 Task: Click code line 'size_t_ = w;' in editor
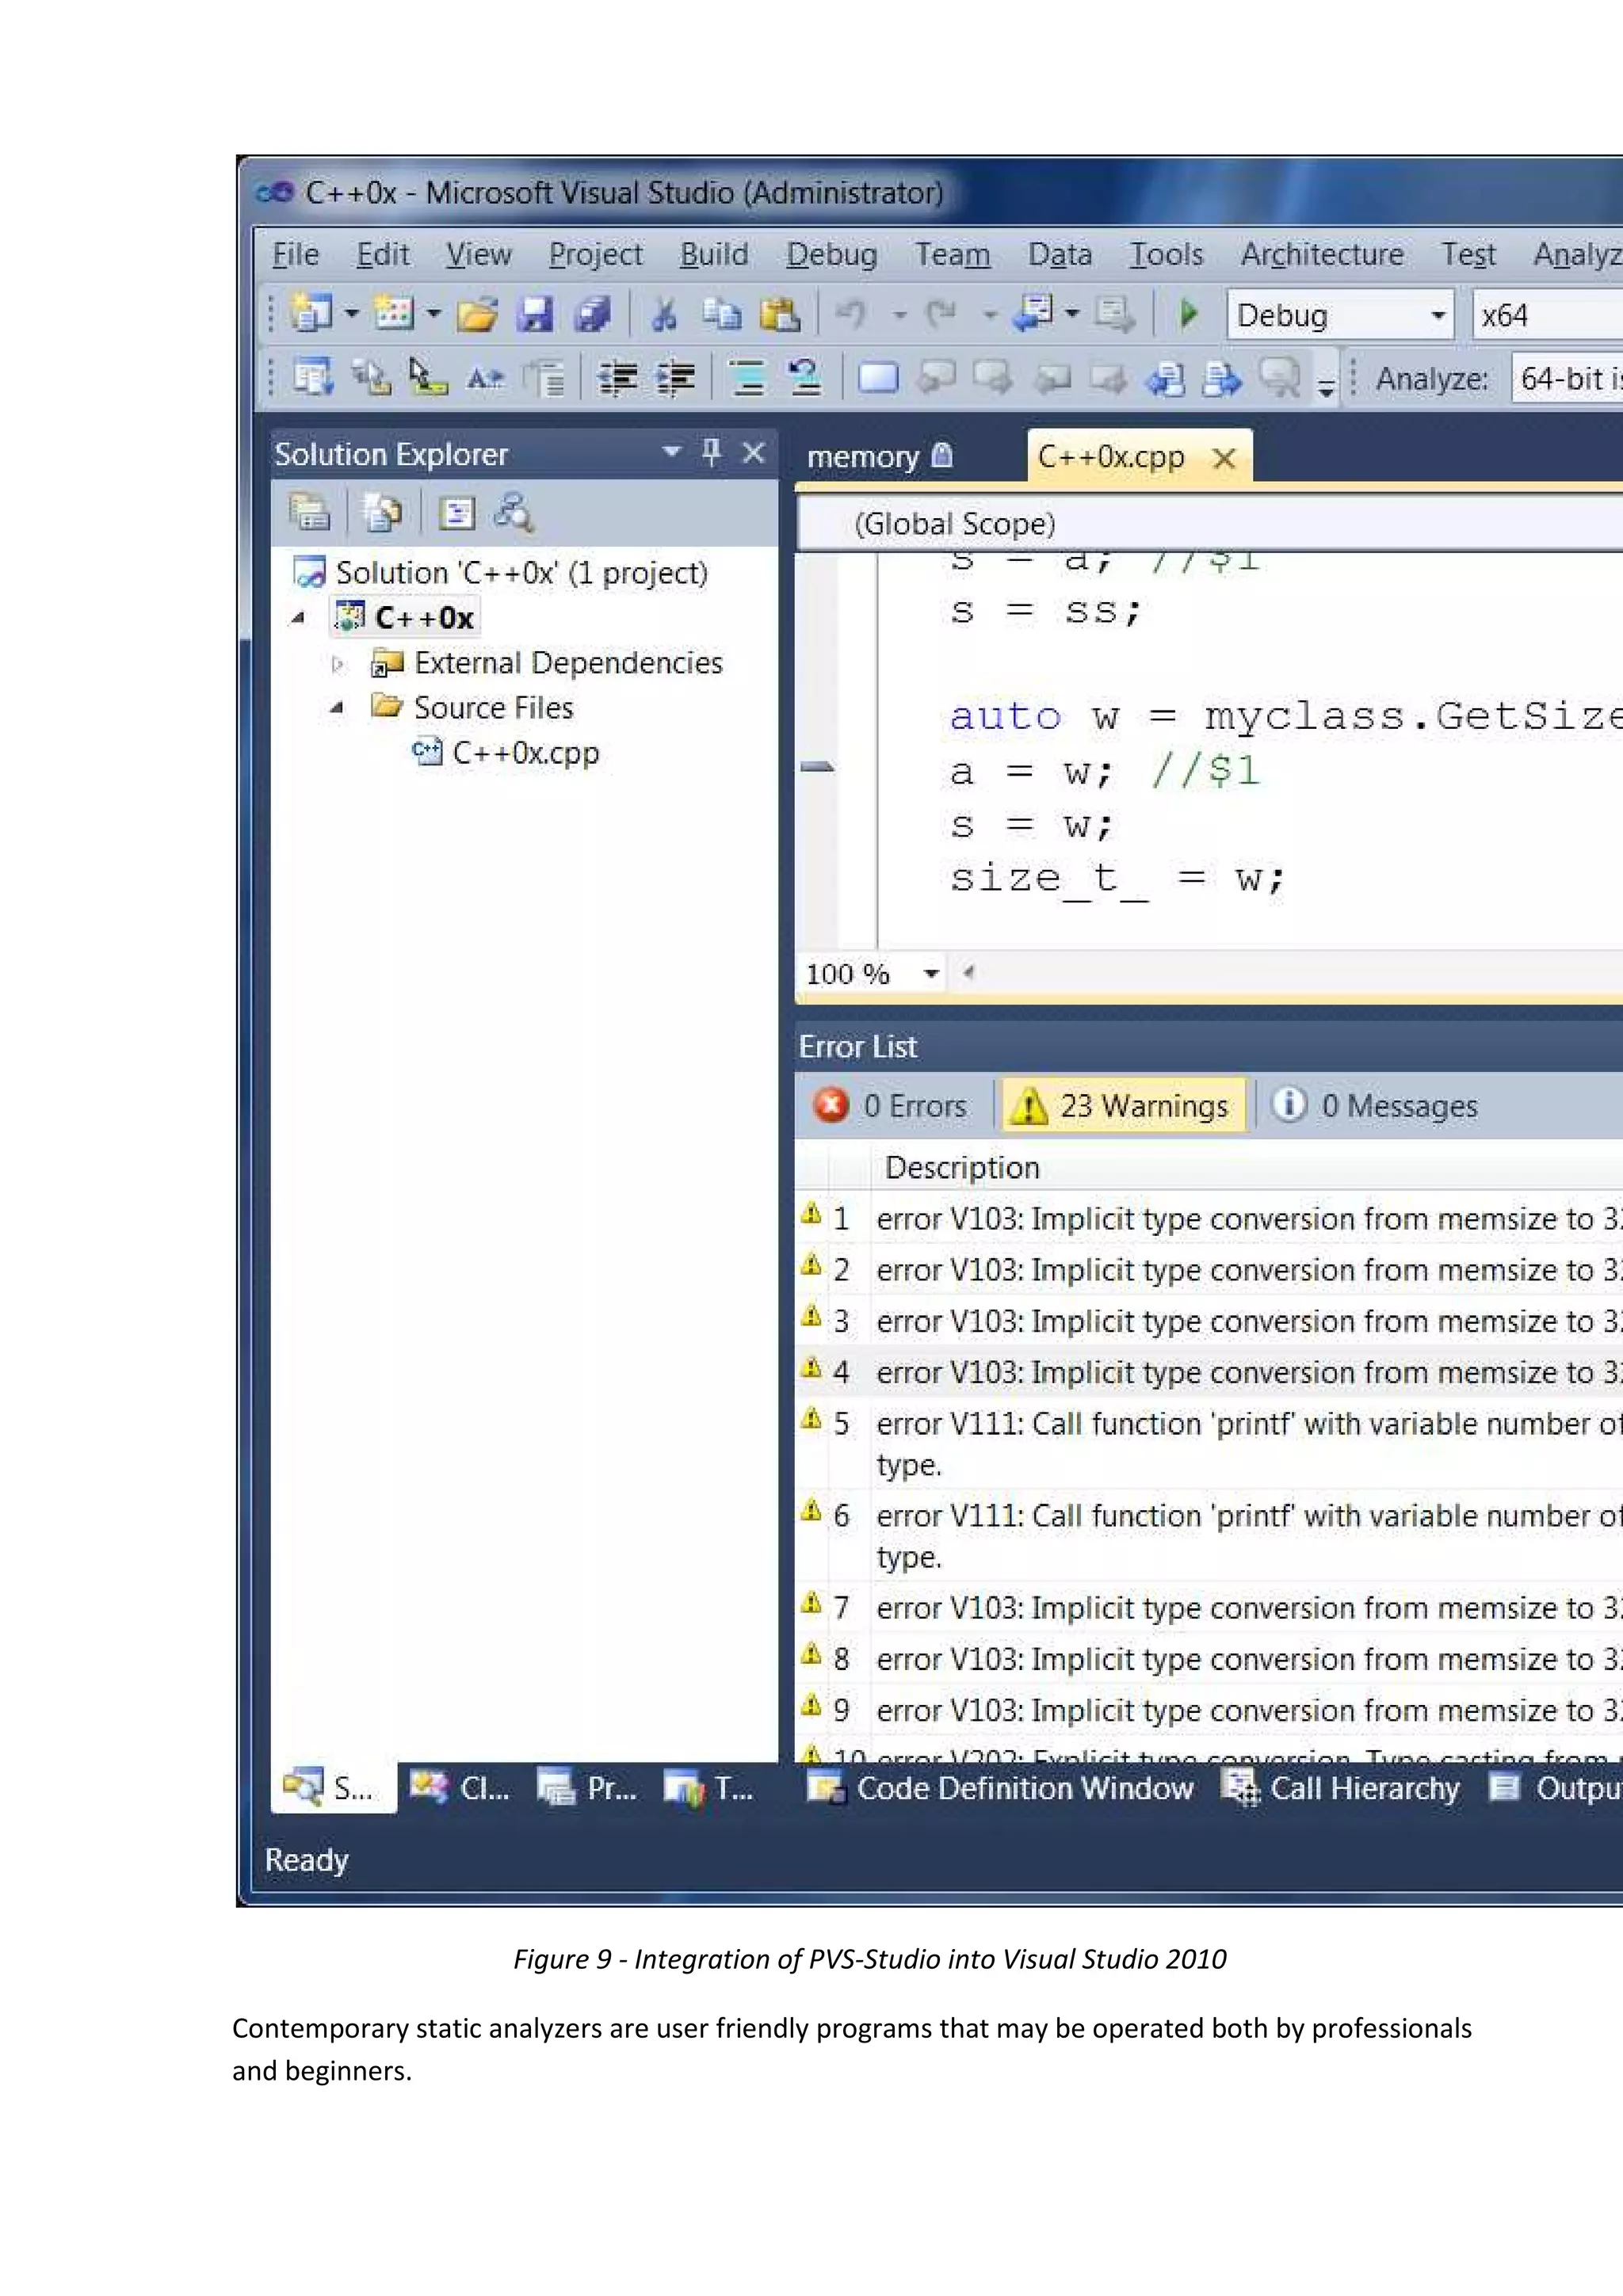tap(1118, 878)
